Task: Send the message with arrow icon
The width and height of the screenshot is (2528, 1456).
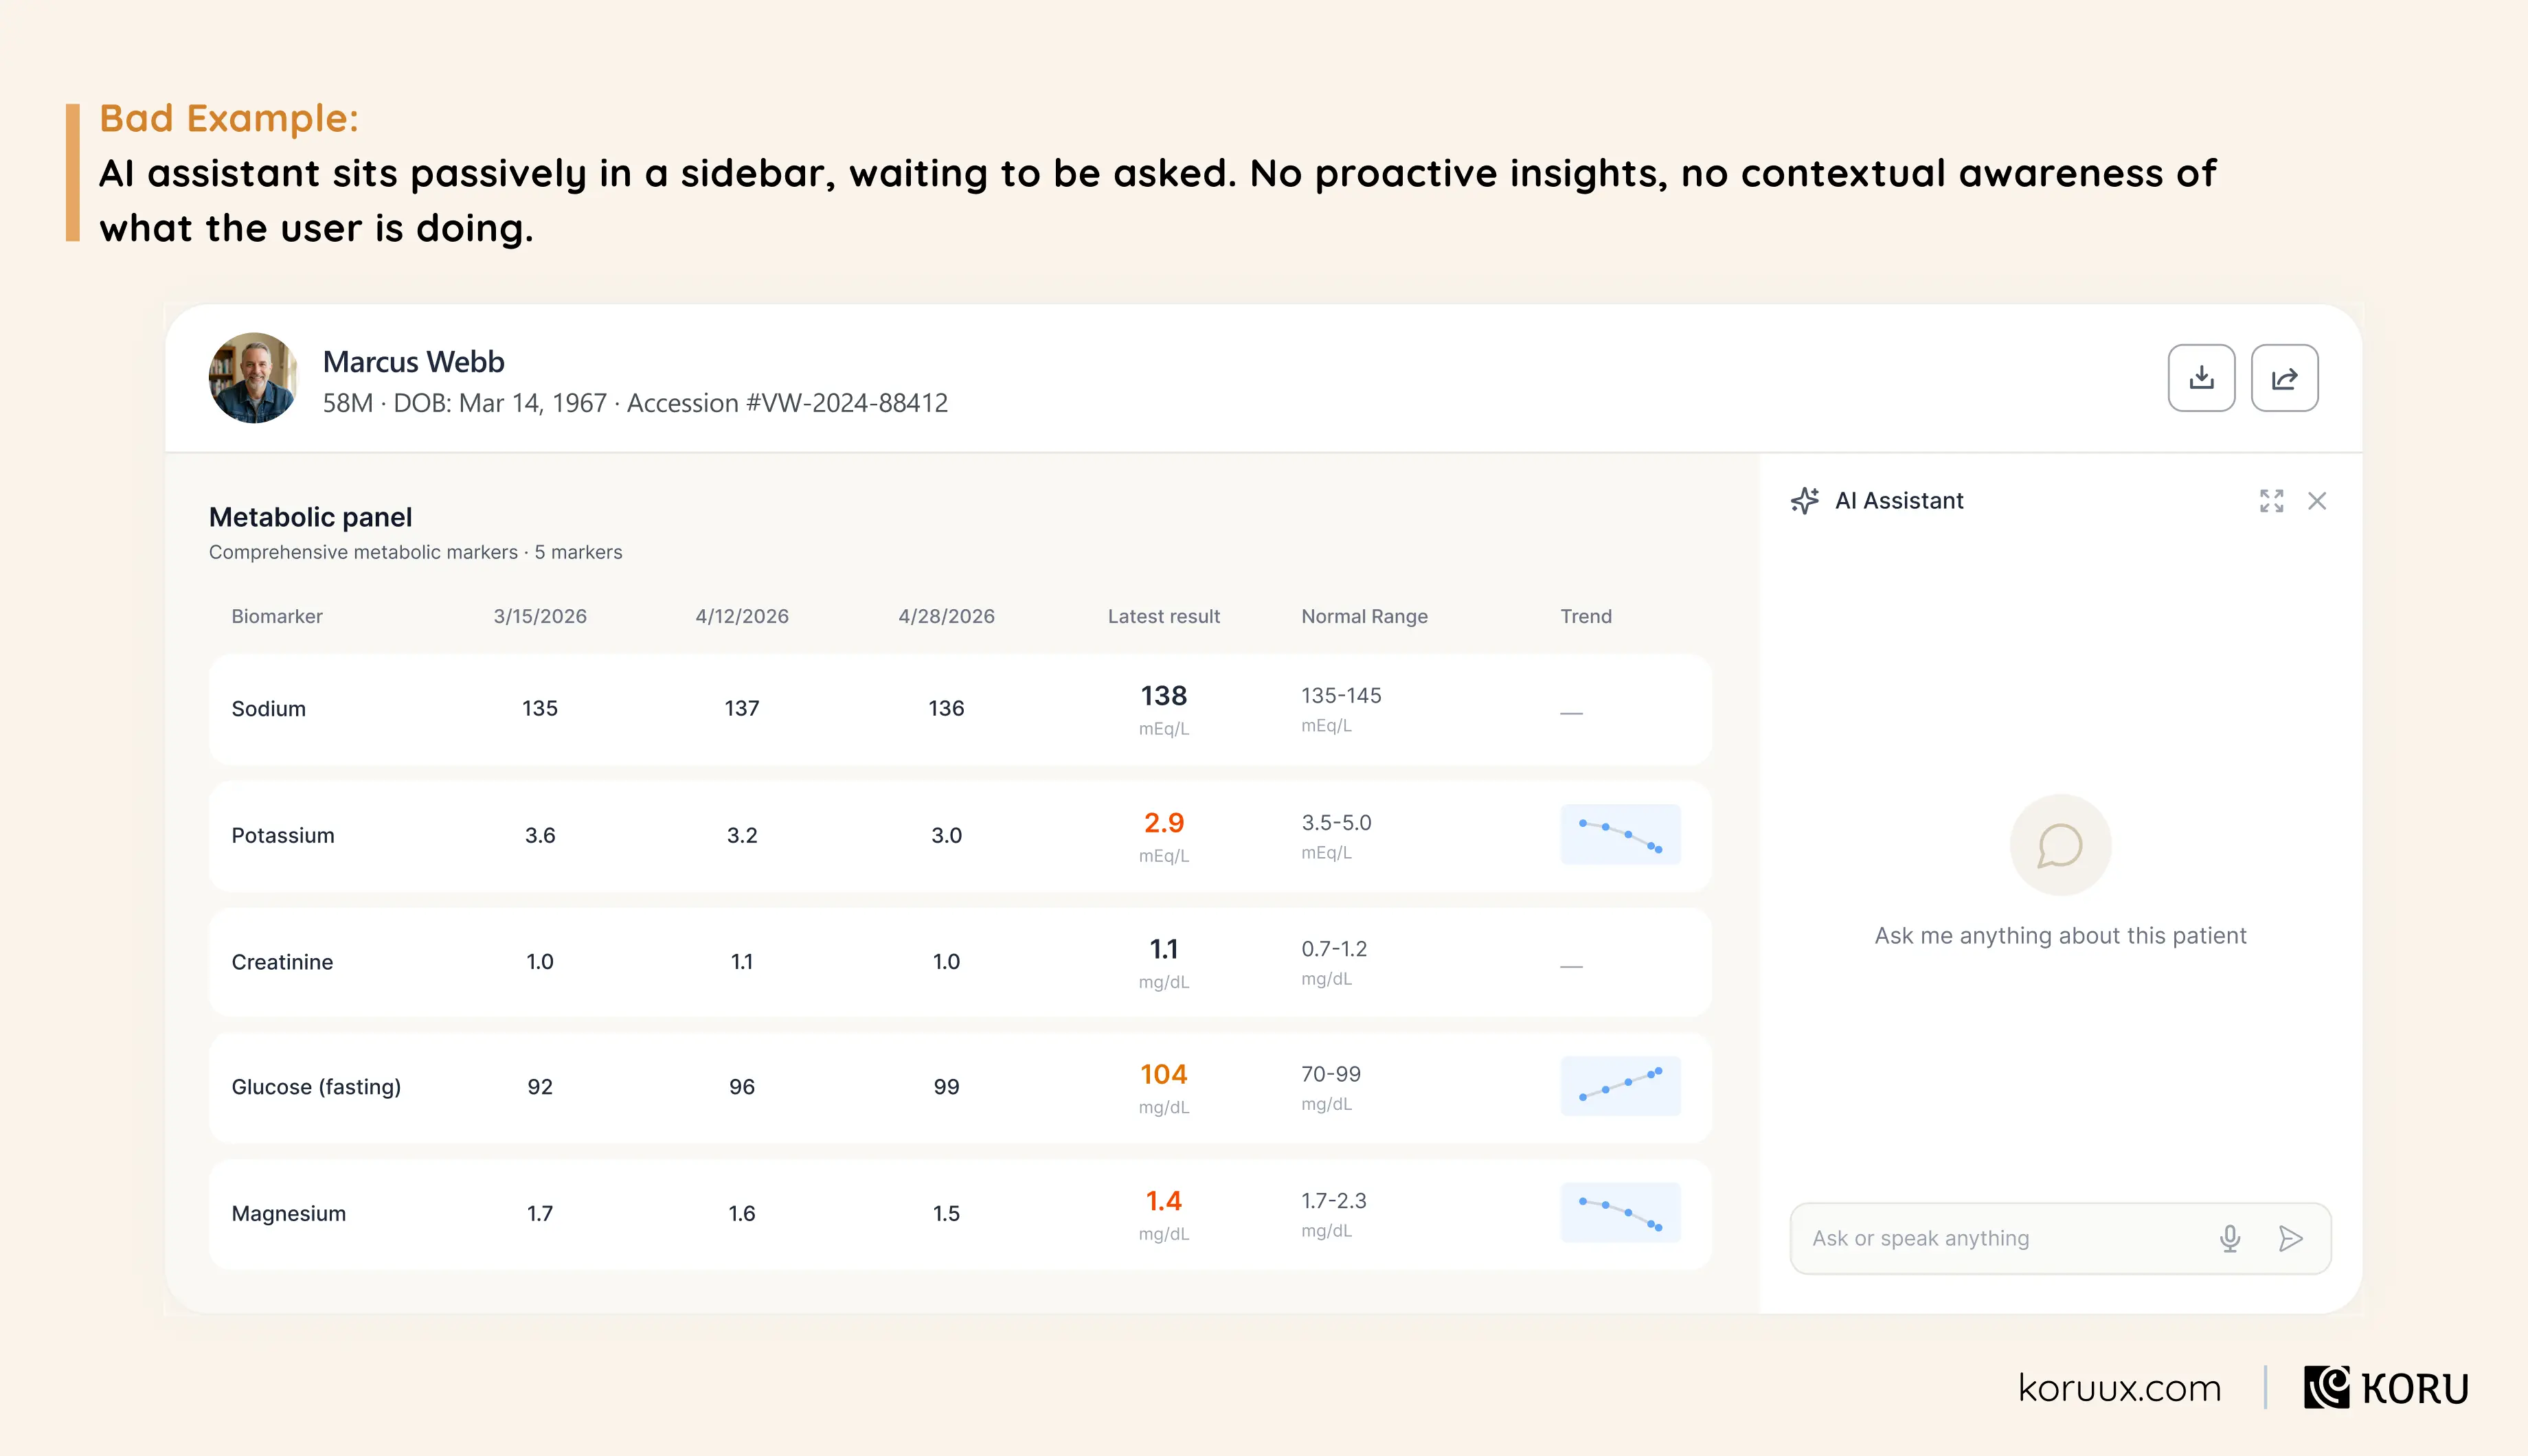Action: [x=2290, y=1238]
